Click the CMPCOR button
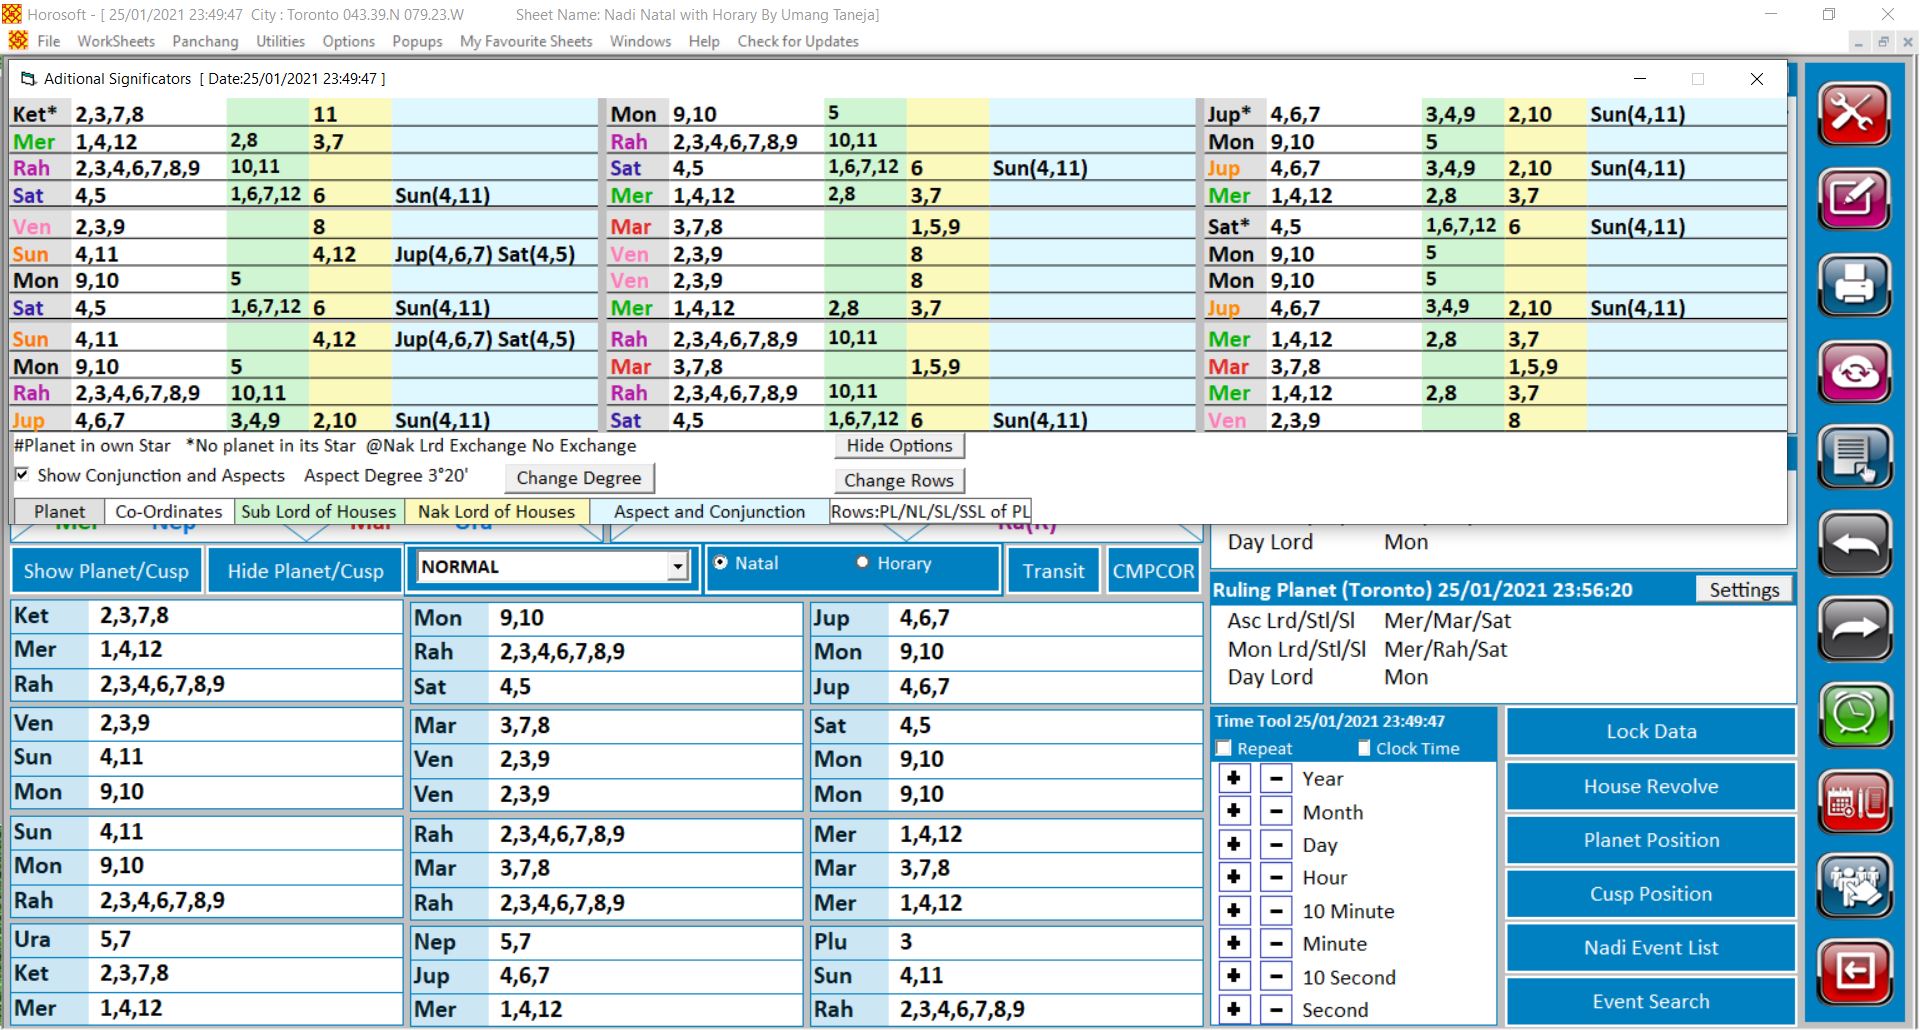 click(1153, 571)
